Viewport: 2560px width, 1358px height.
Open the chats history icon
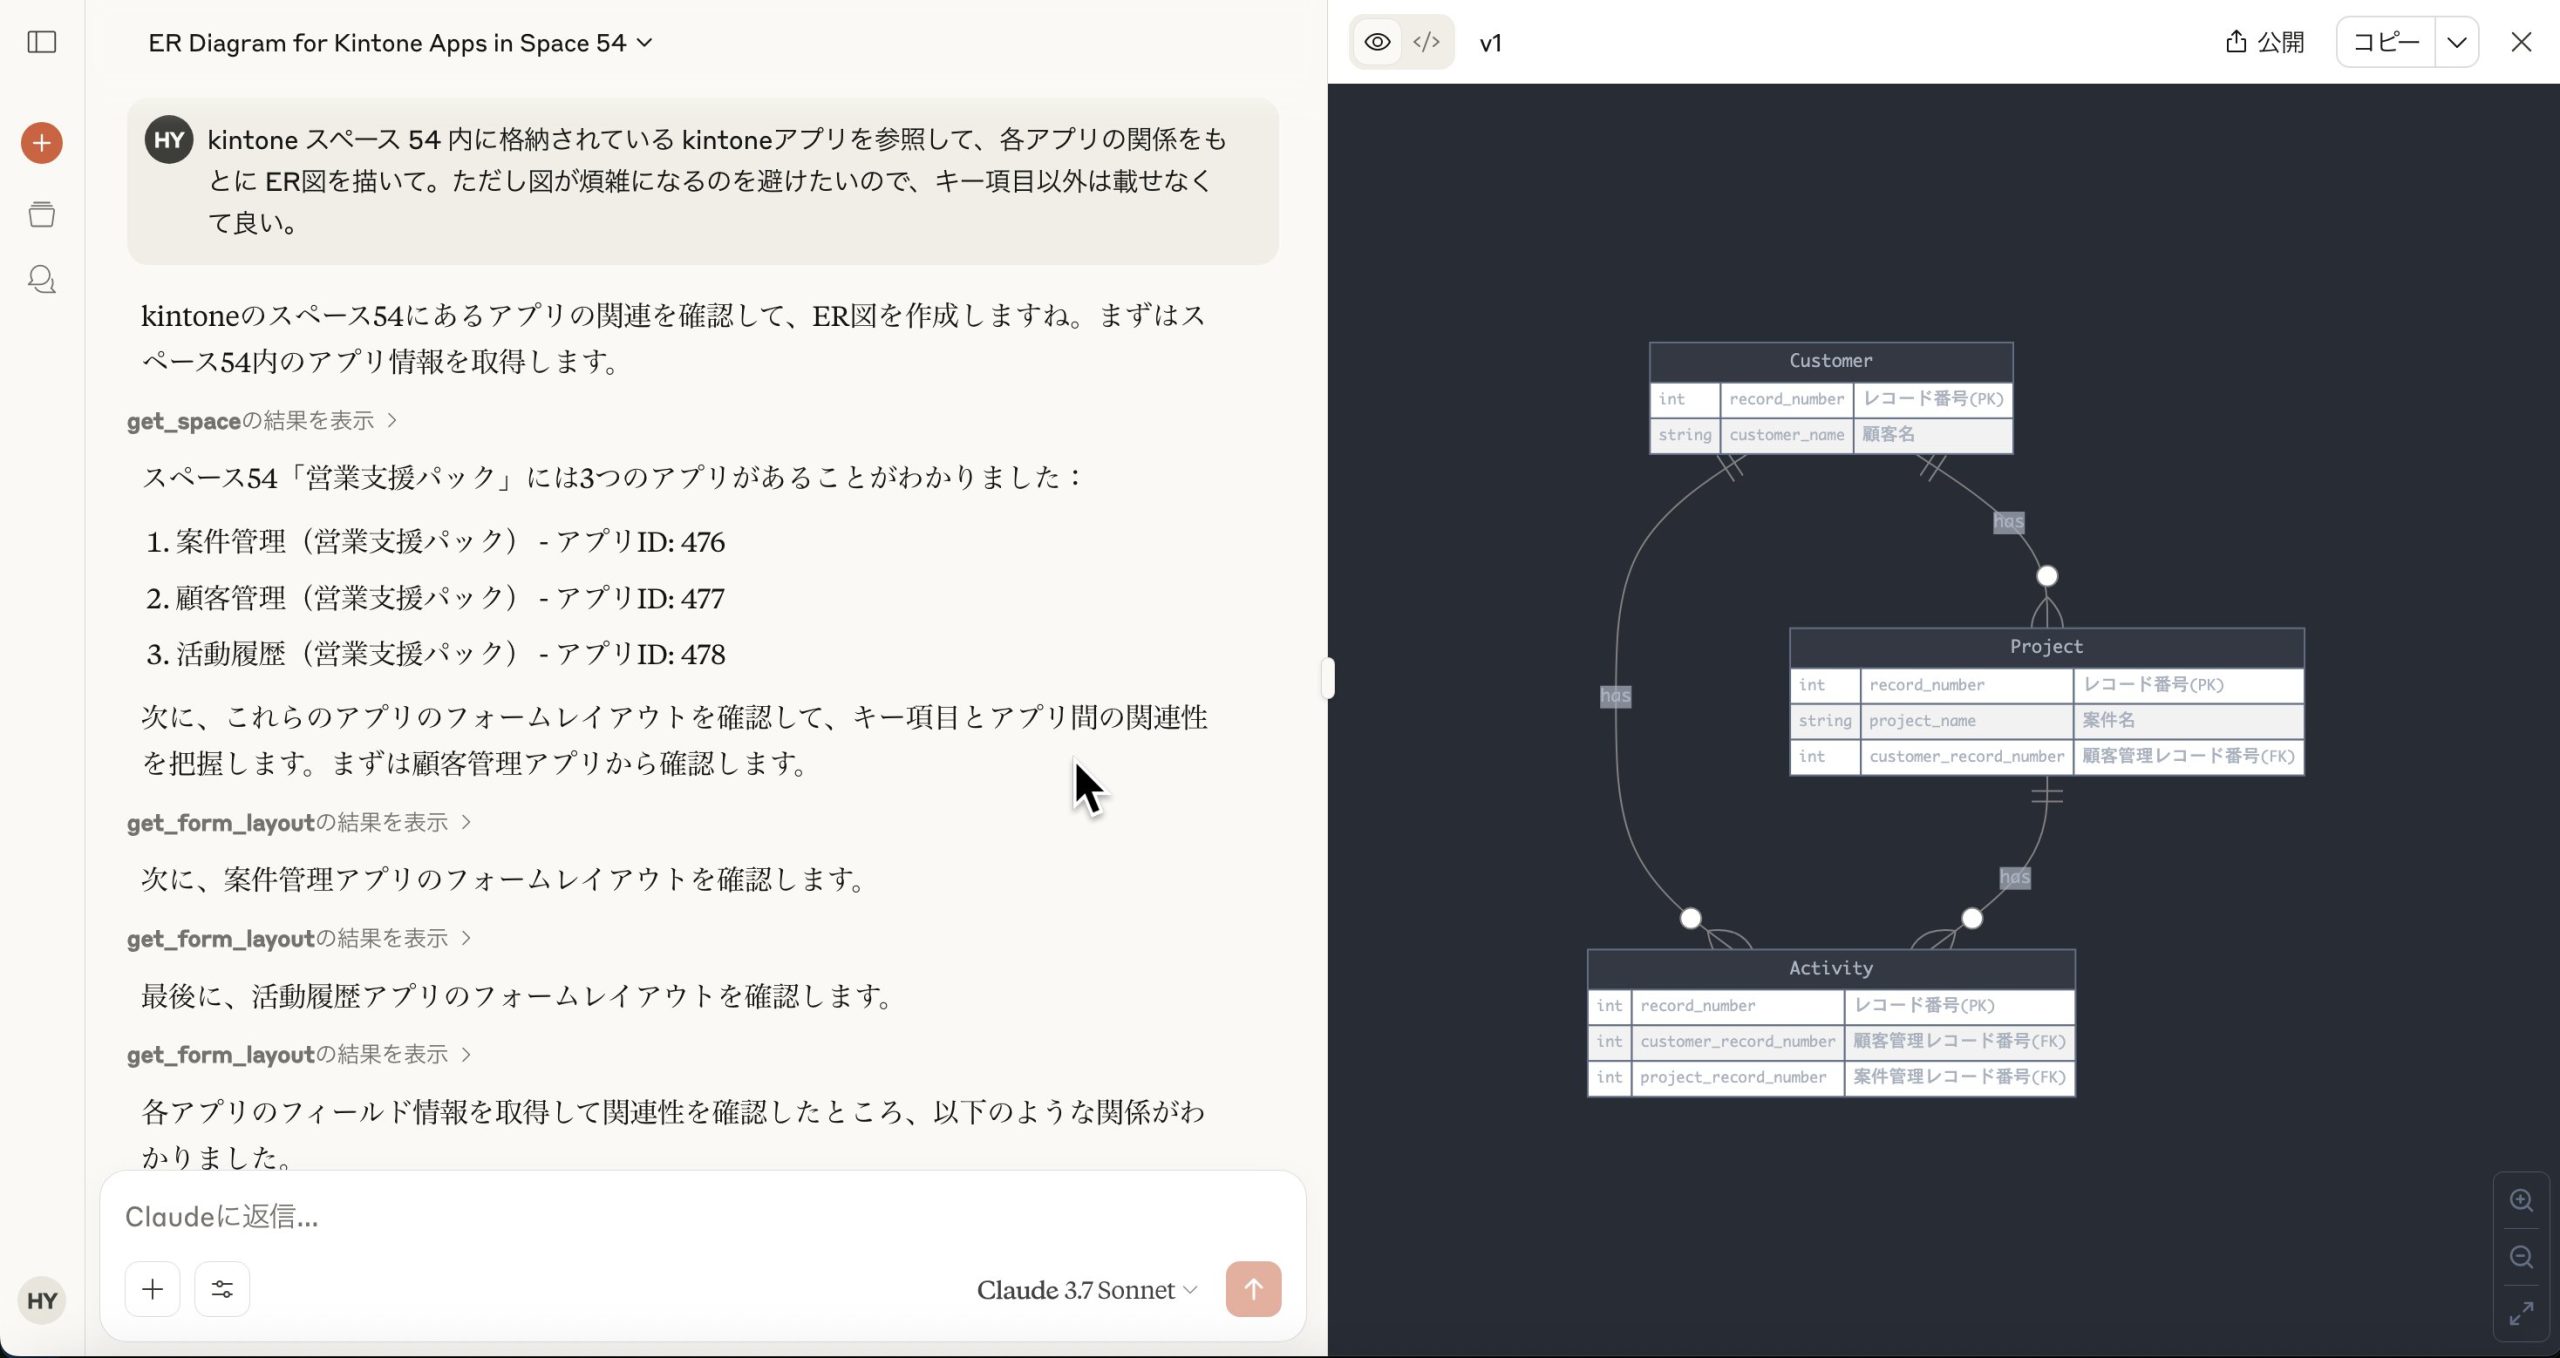tap(42, 279)
